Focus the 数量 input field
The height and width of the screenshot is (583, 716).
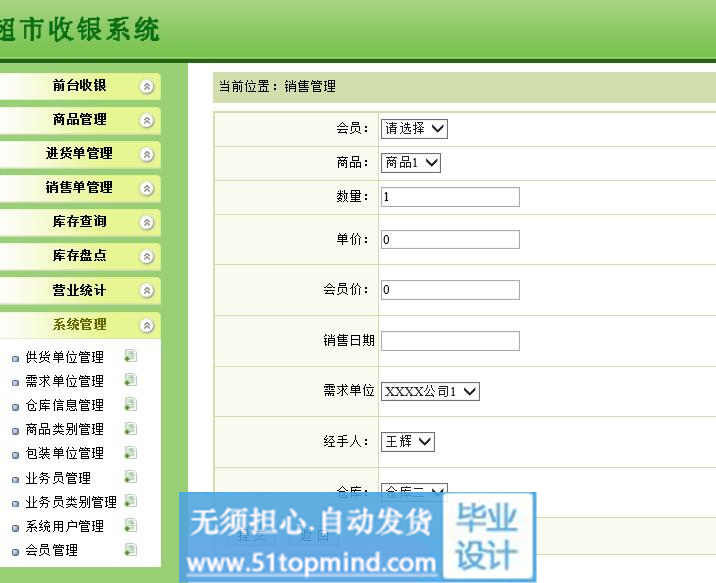coord(450,197)
